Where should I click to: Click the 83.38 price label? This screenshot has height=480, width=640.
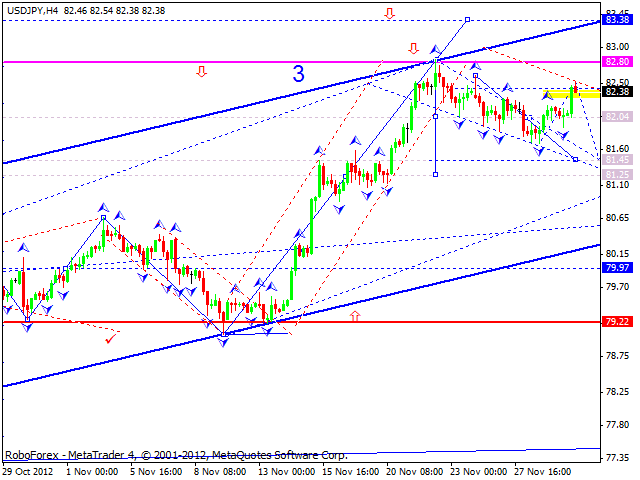616,20
